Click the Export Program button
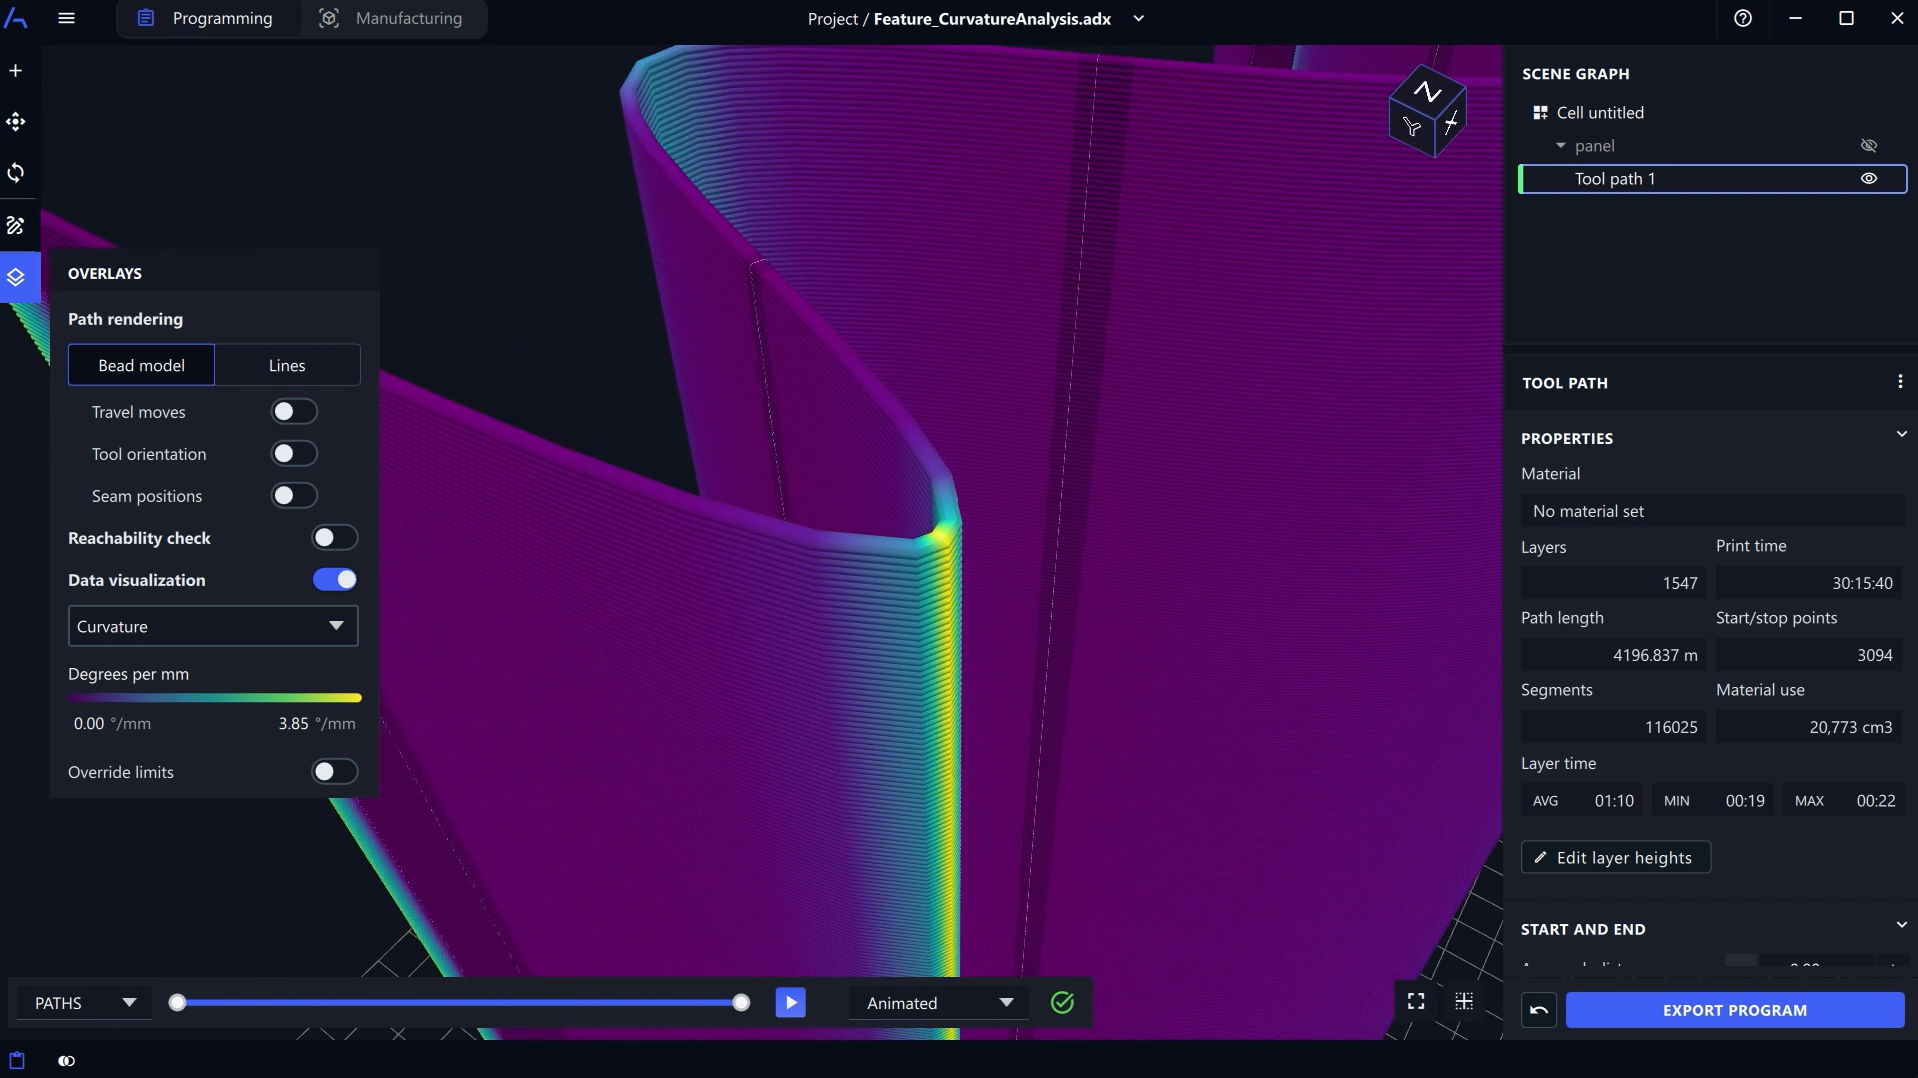Screen dimensions: 1918x1078 click(1734, 1010)
